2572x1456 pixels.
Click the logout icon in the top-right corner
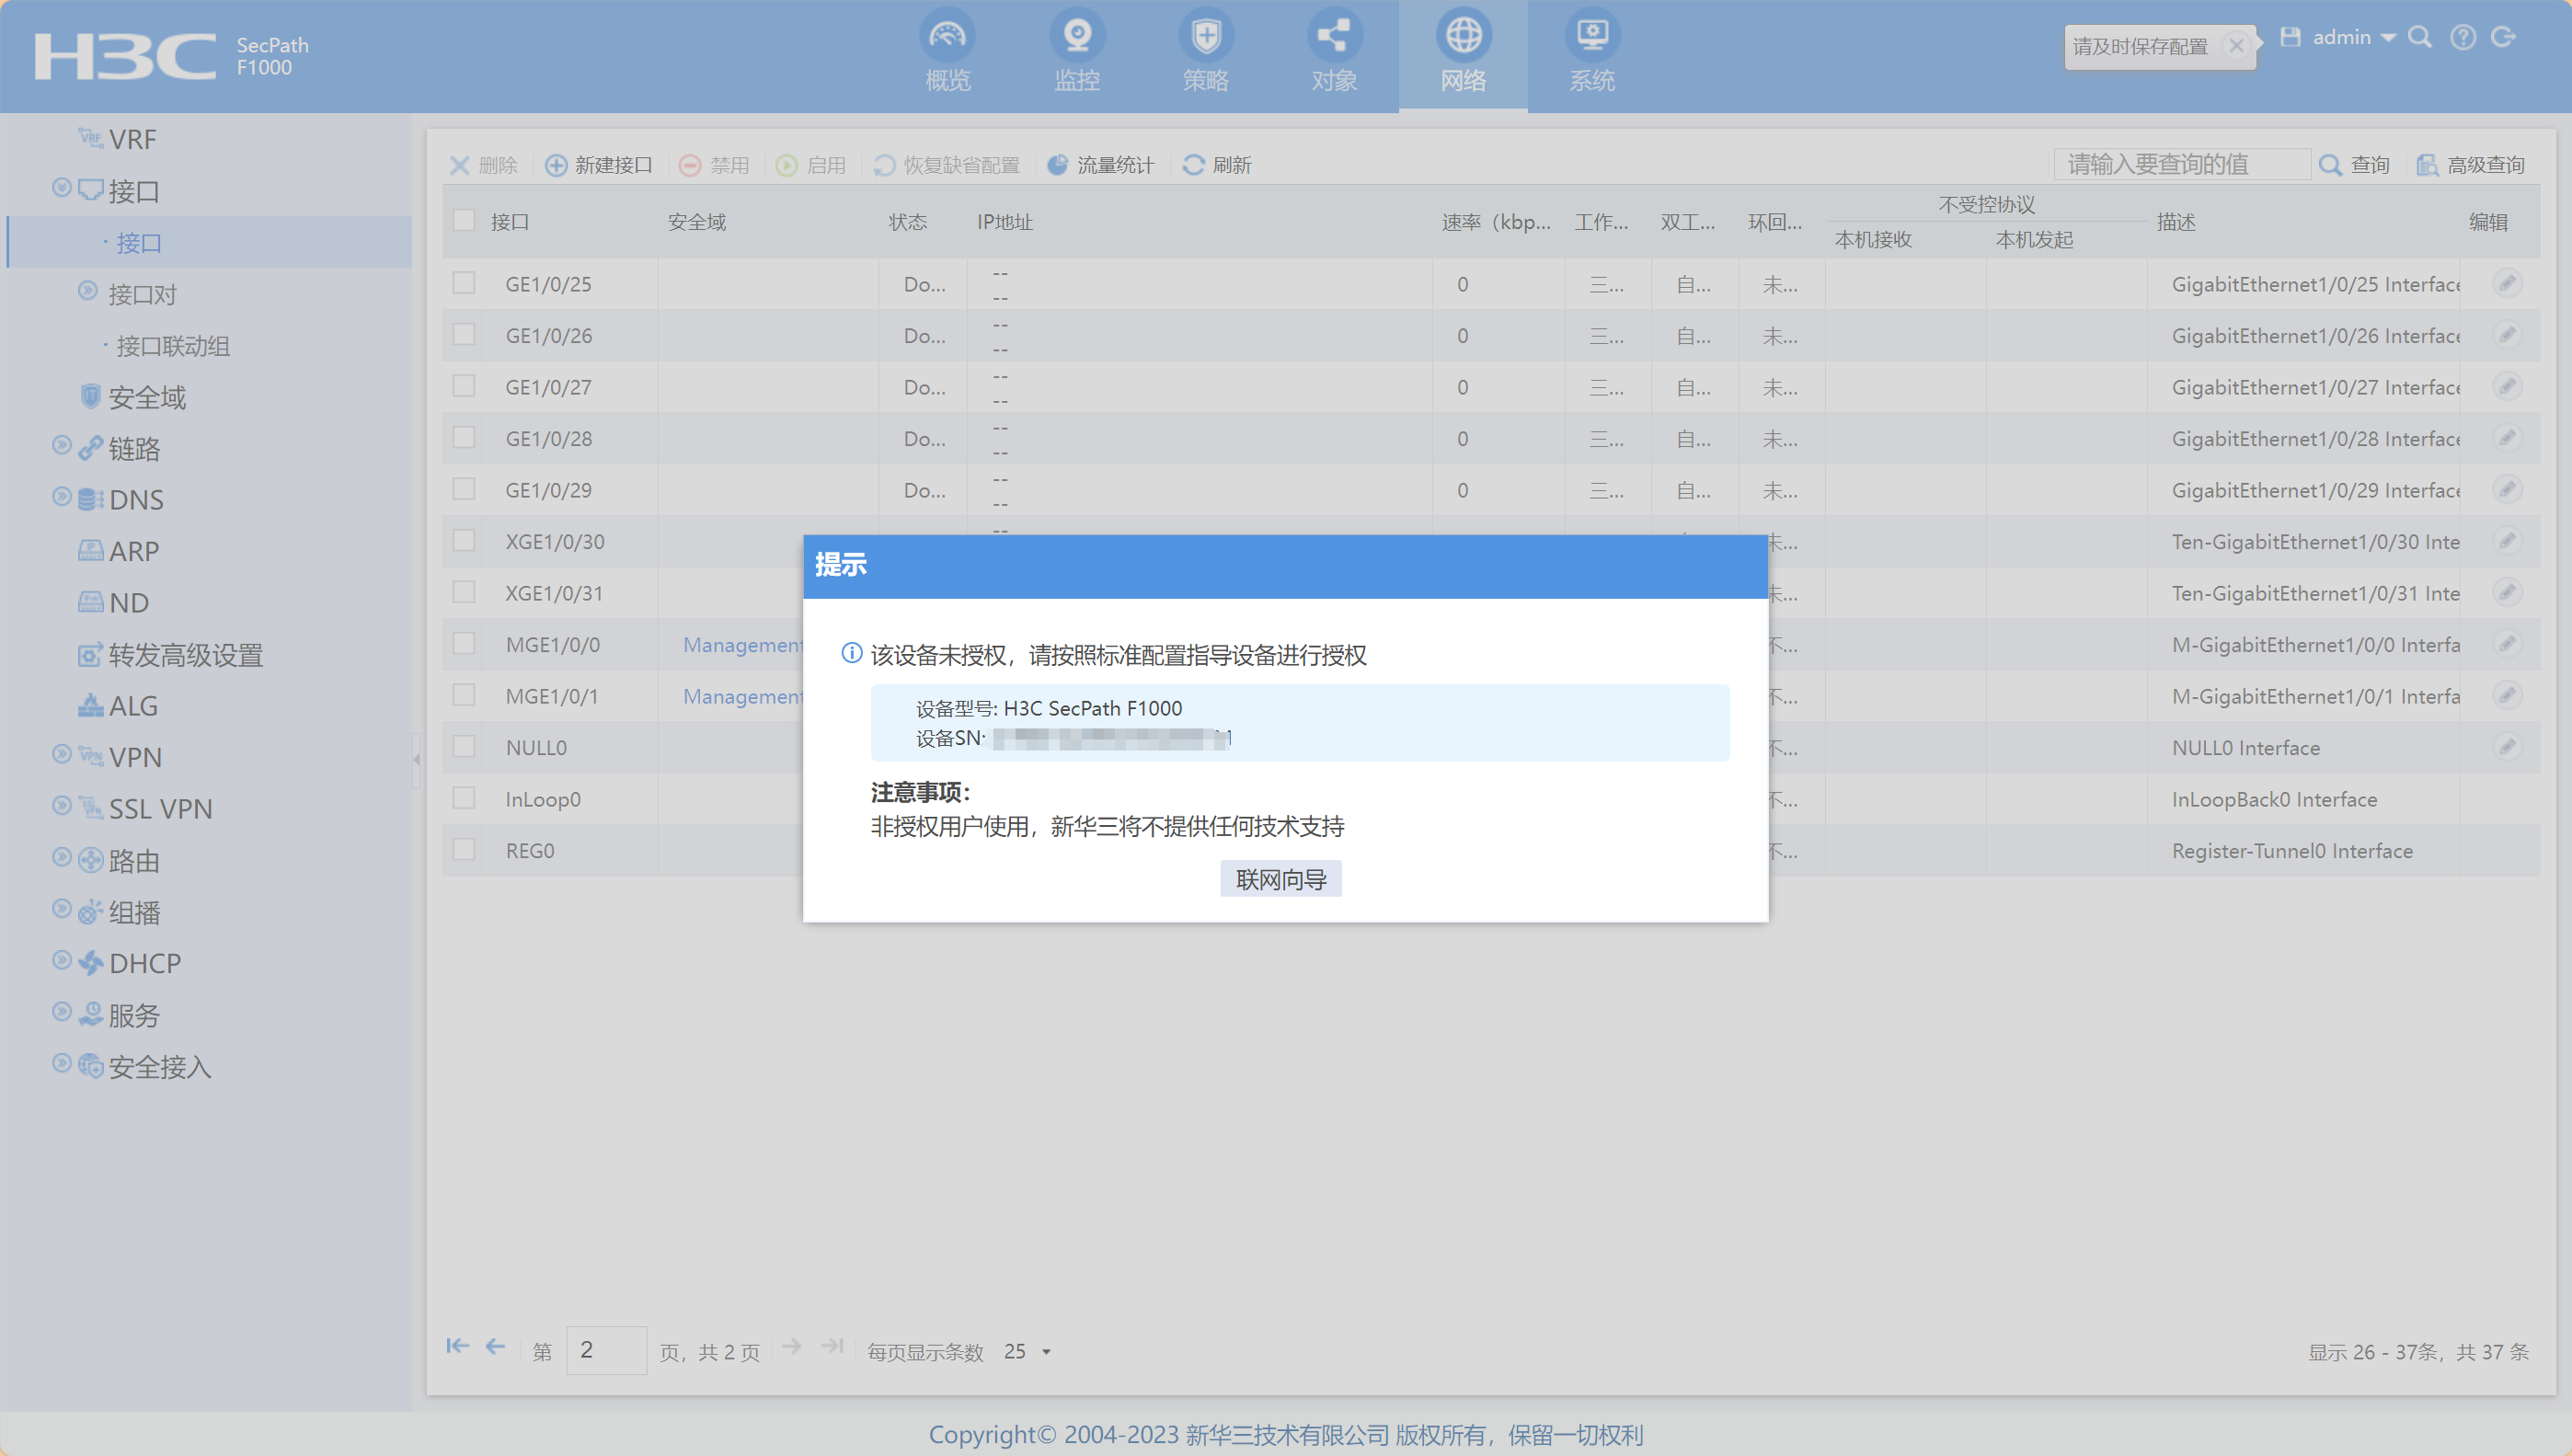(2503, 38)
